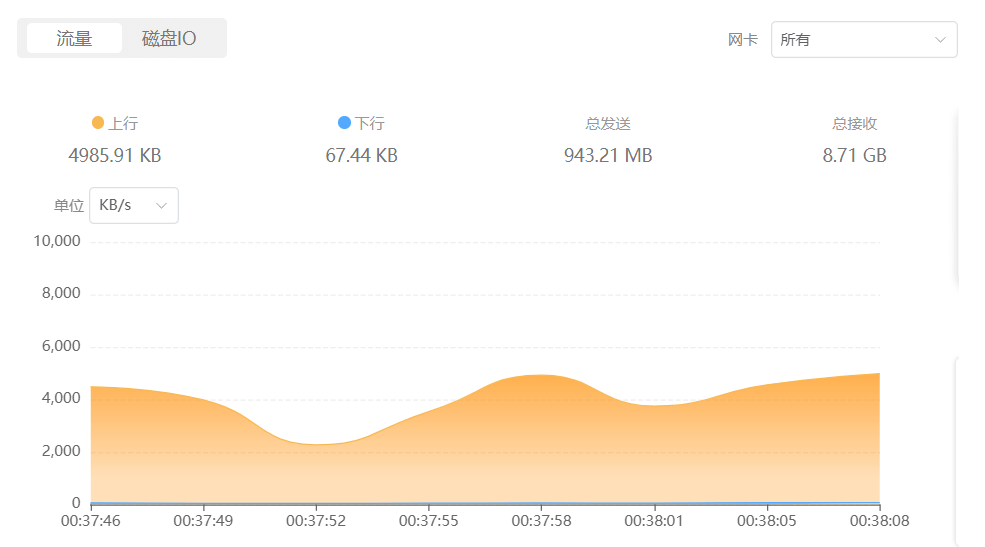The height and width of the screenshot is (547, 985).
Task: Toggle the 上行 series legend label
Action: 123,124
